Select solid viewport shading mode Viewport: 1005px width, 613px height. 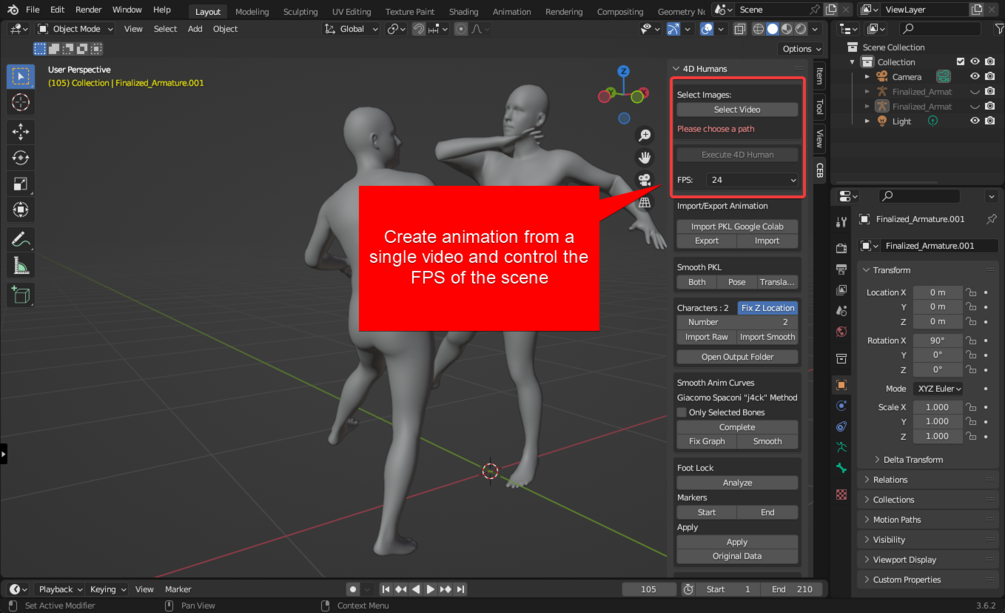772,29
